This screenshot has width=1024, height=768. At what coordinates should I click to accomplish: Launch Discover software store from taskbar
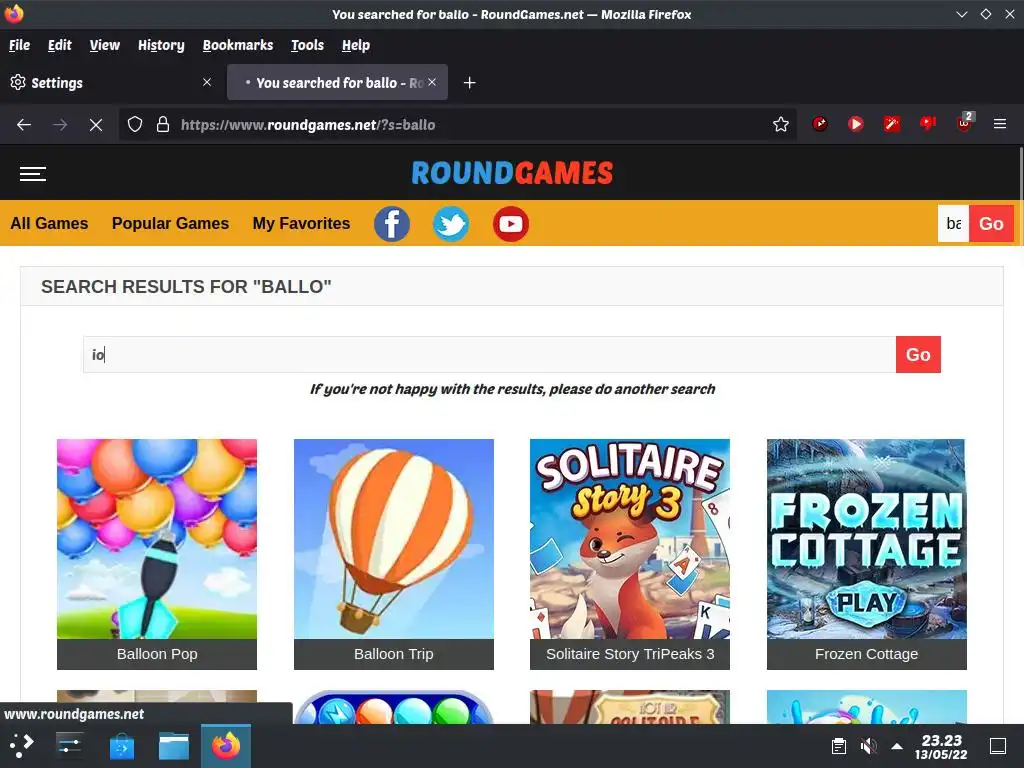[x=121, y=745]
